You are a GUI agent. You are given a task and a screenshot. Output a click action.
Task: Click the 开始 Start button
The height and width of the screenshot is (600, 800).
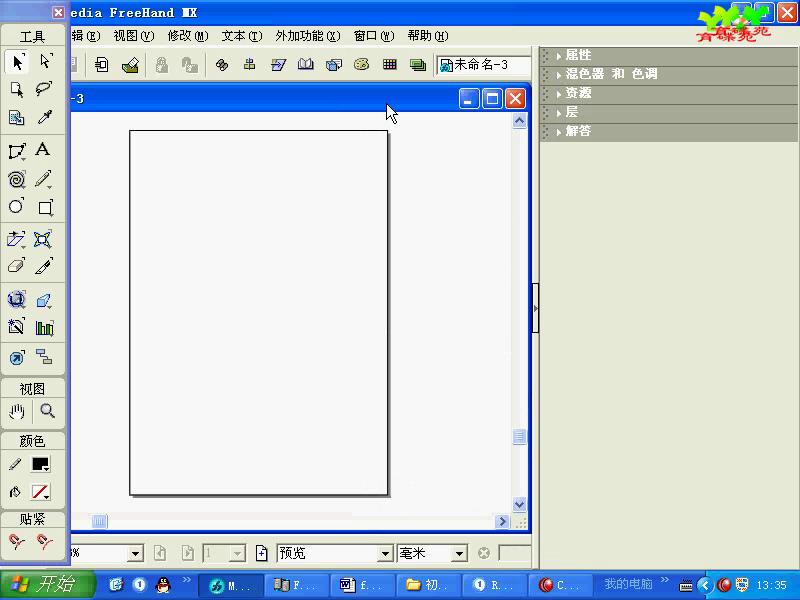[x=47, y=585]
